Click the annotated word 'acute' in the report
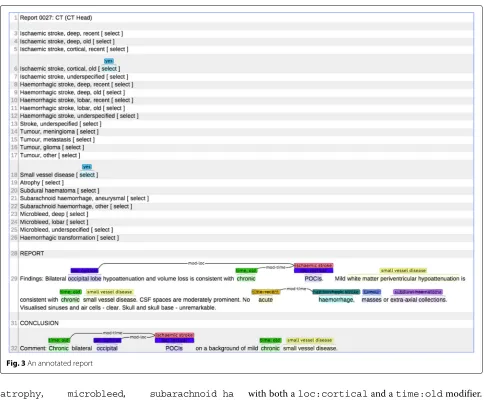485x400 pixels. point(266,300)
